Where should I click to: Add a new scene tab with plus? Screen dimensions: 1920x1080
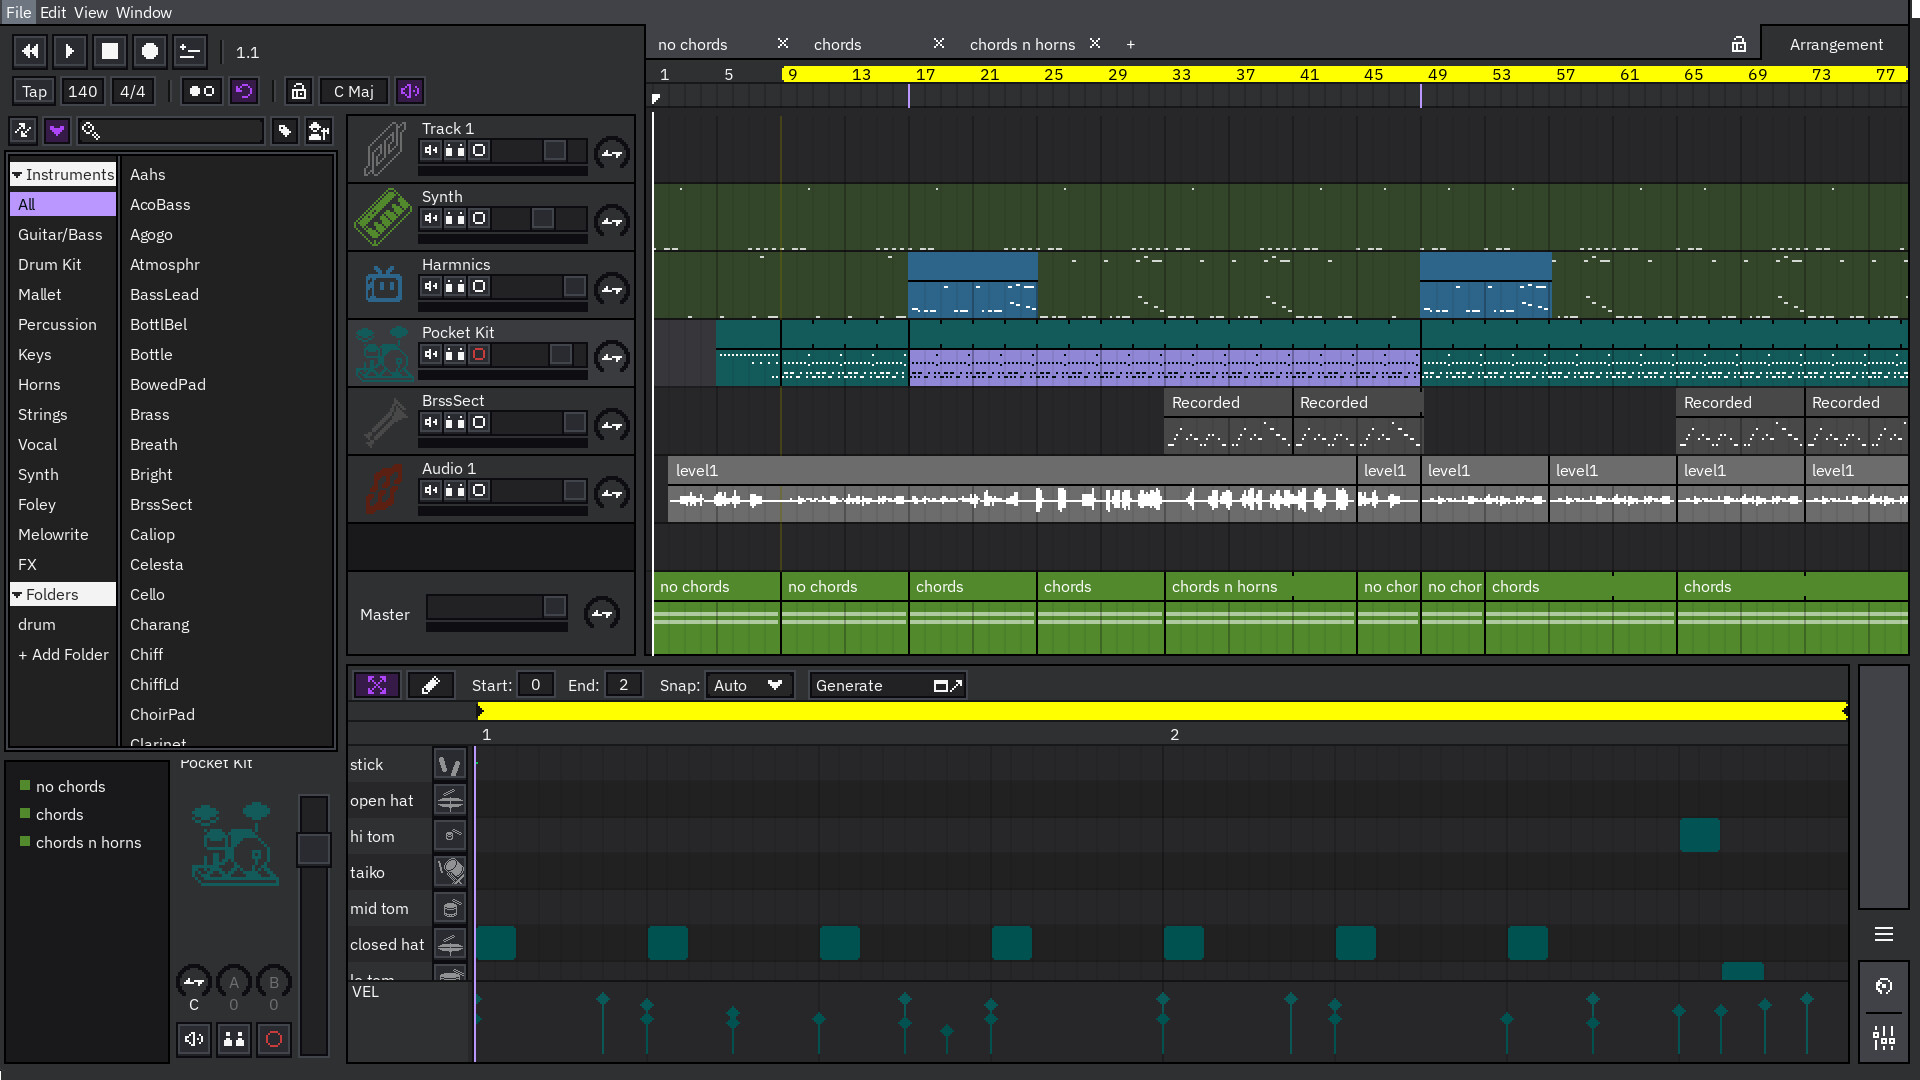(x=1131, y=44)
